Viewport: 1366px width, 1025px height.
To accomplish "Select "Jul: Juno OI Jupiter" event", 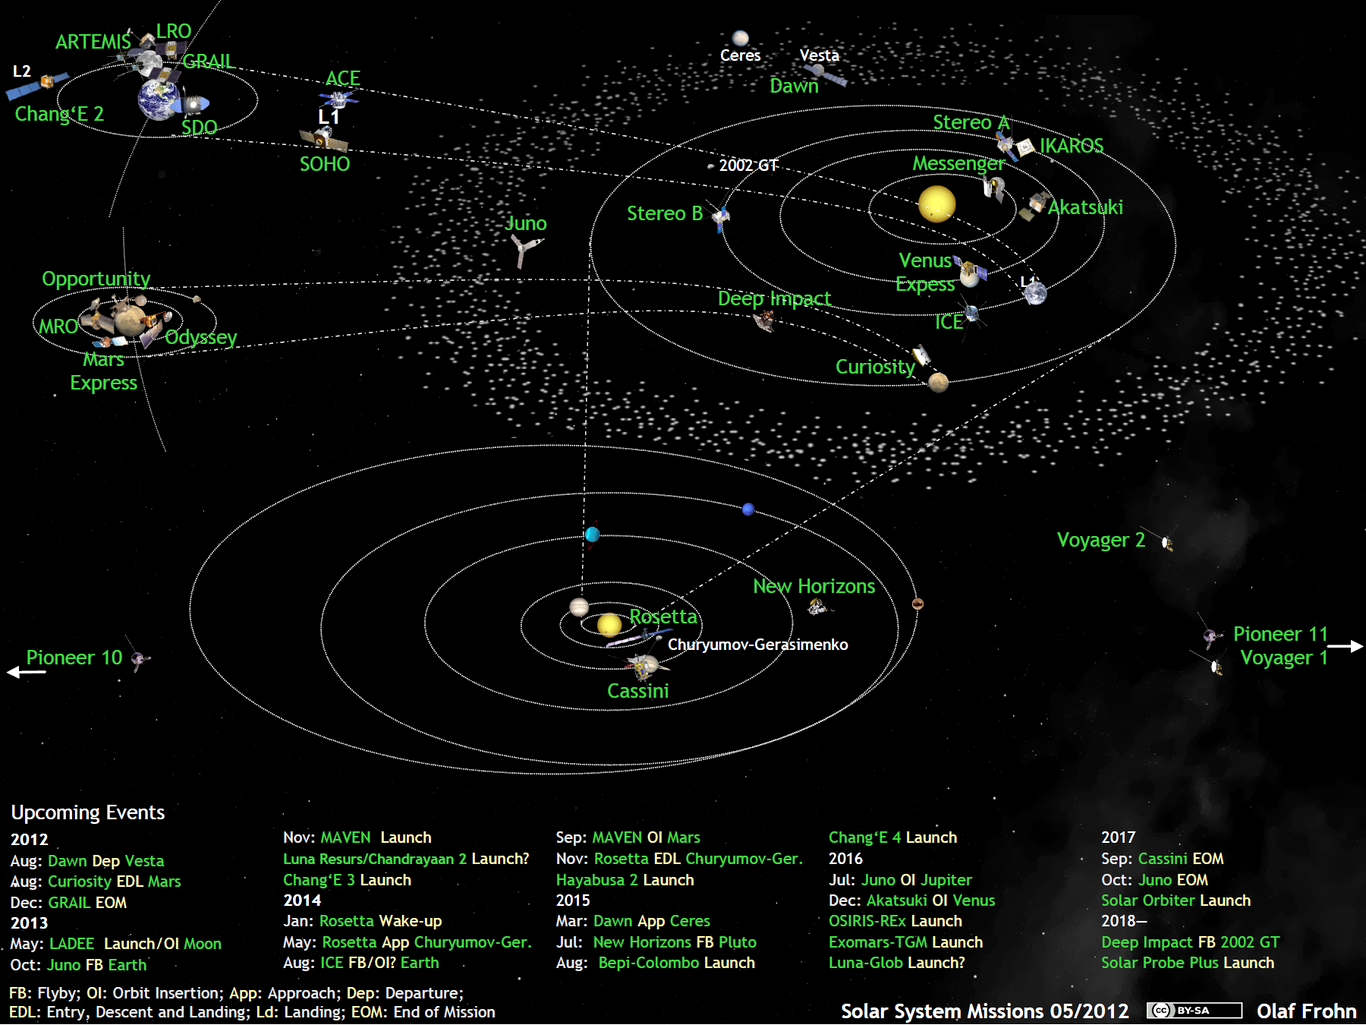I will [900, 880].
